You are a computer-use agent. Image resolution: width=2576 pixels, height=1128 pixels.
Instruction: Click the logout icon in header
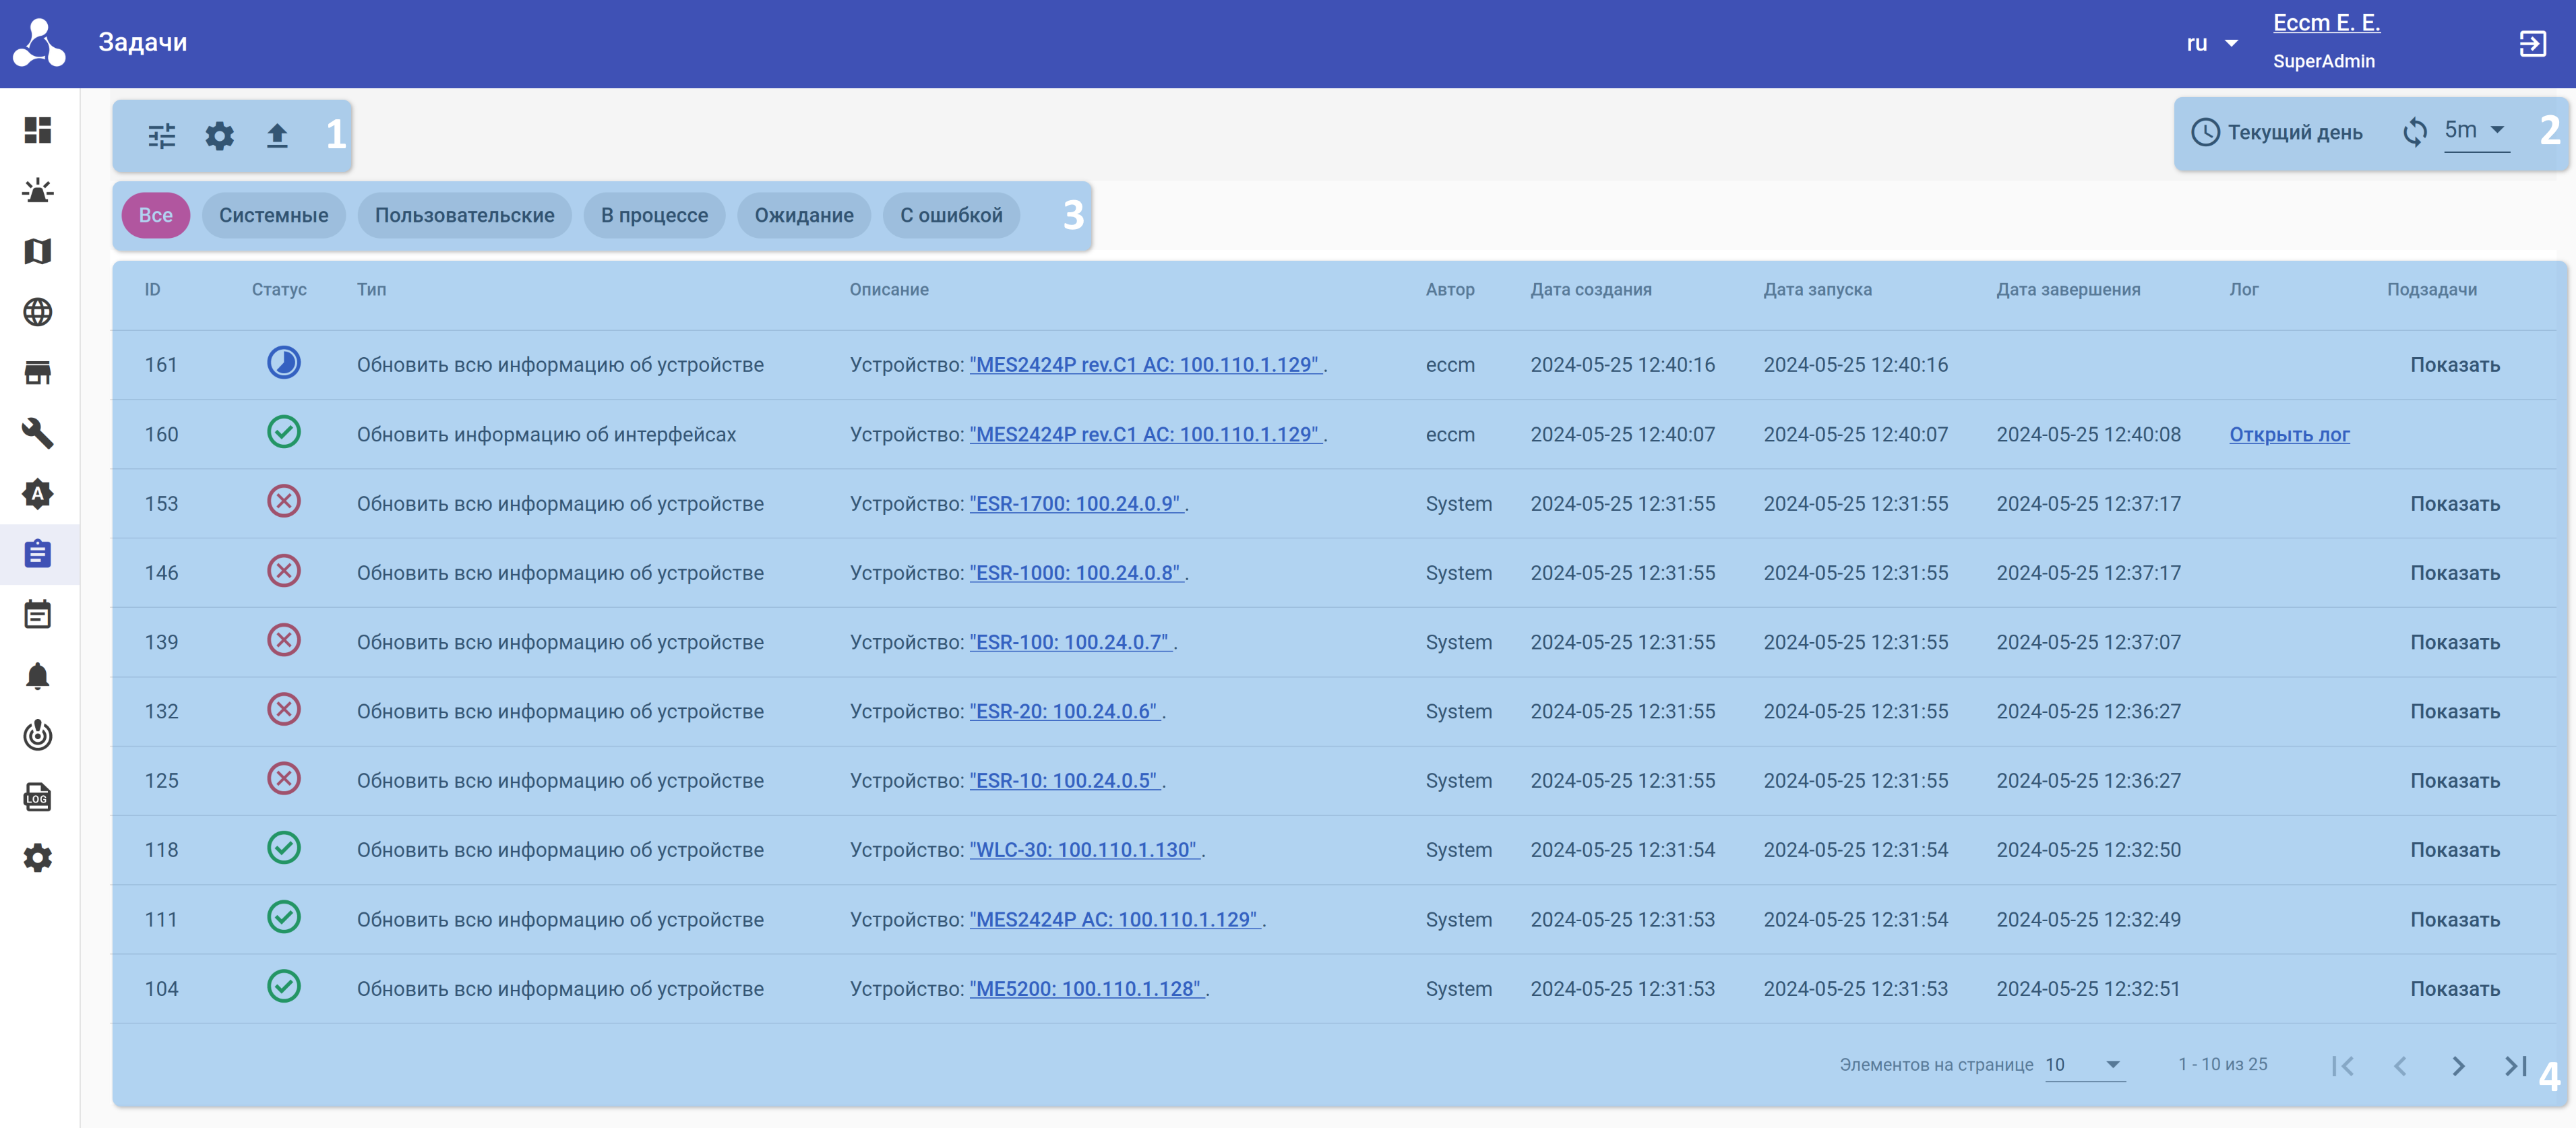click(2531, 44)
